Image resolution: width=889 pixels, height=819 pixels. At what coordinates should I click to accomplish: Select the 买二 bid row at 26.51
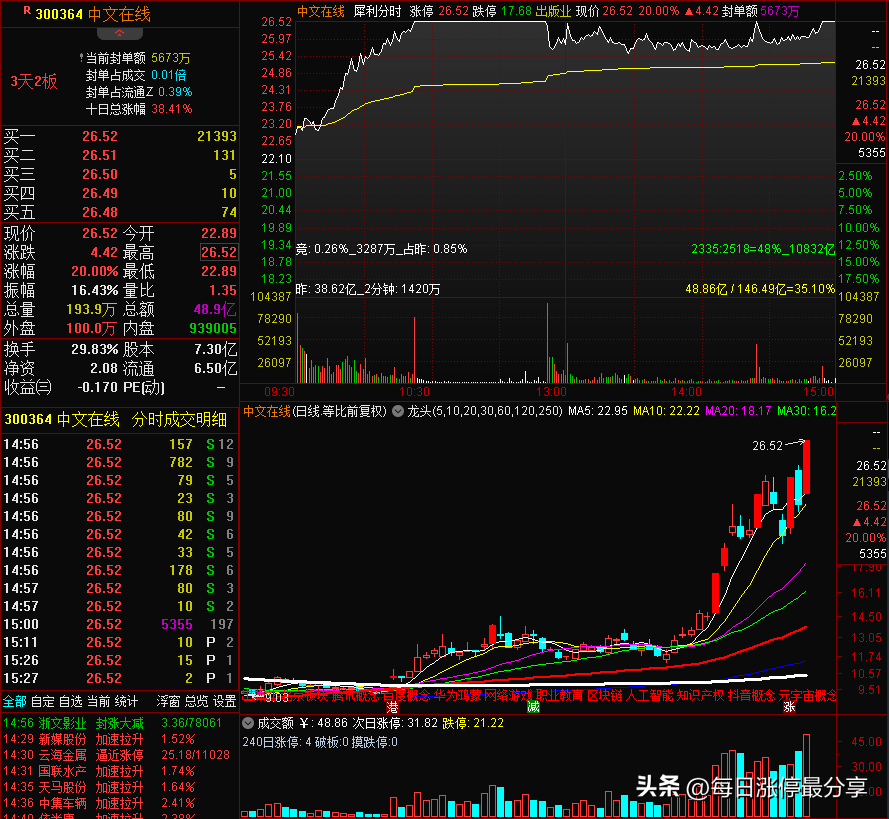coord(119,155)
